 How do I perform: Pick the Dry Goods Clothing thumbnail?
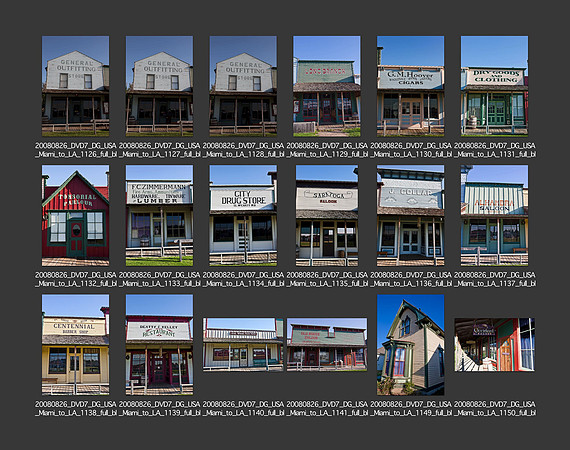click(494, 86)
